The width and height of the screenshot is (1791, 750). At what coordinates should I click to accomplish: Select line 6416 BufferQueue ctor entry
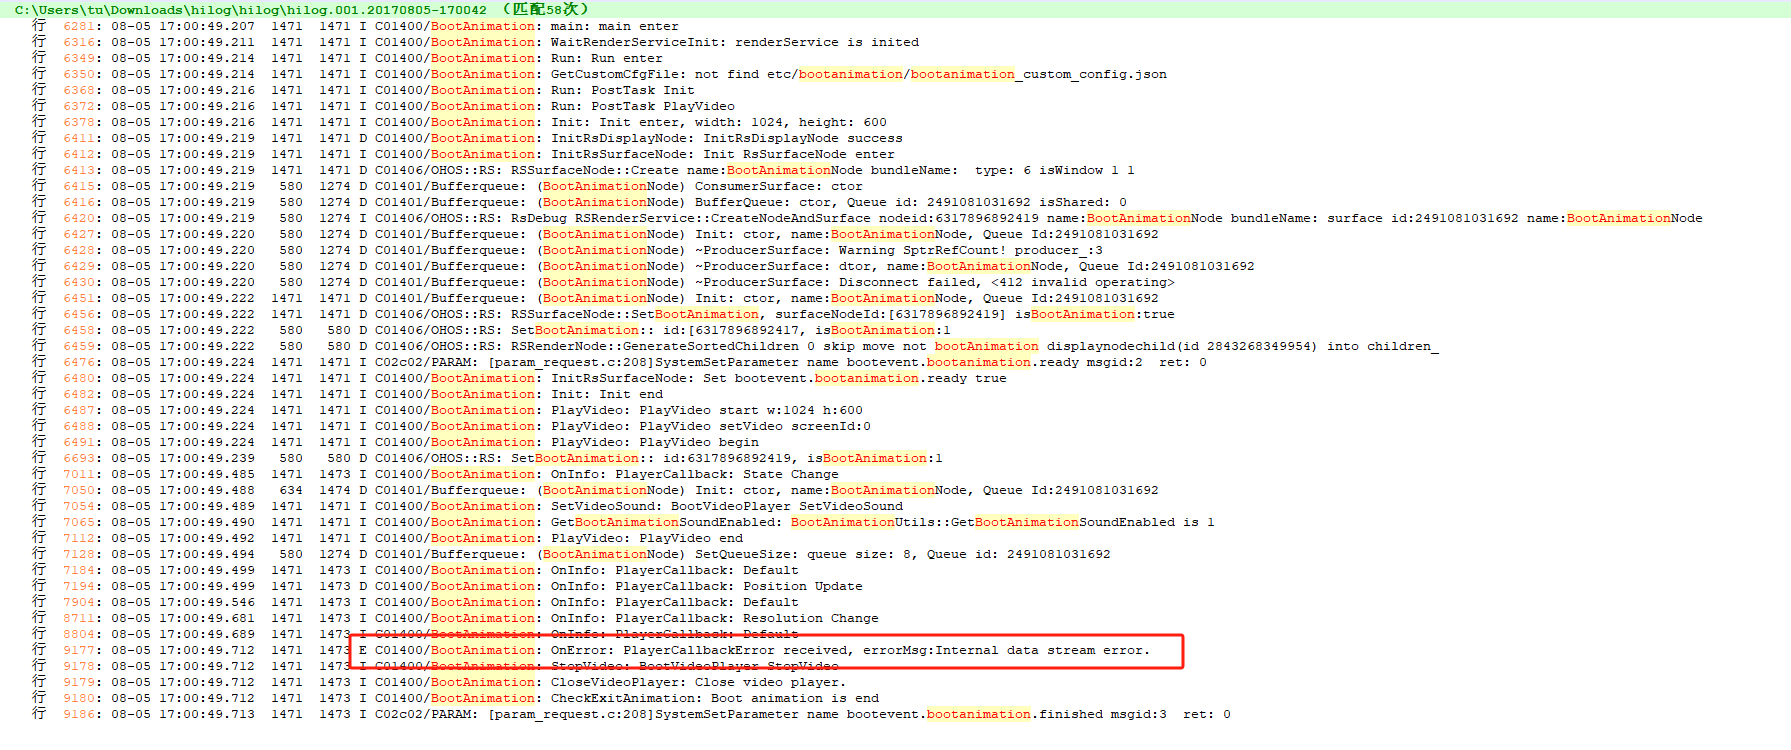(x=579, y=202)
